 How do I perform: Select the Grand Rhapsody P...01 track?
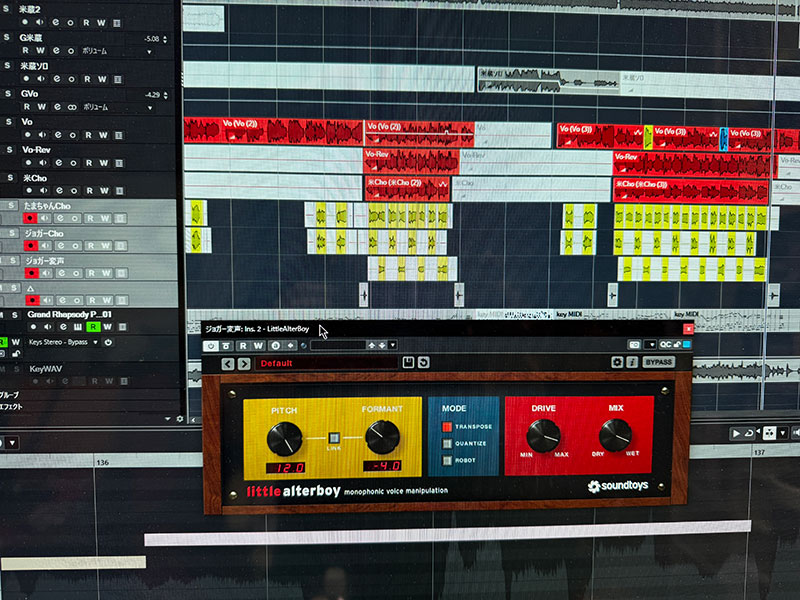coord(69,314)
